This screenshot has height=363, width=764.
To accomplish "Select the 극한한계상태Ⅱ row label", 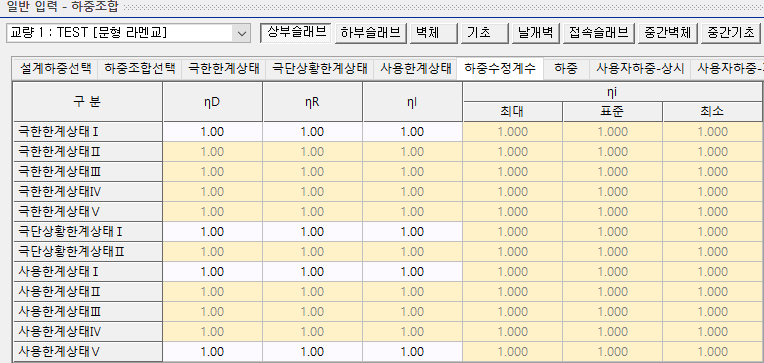I will pos(88,152).
